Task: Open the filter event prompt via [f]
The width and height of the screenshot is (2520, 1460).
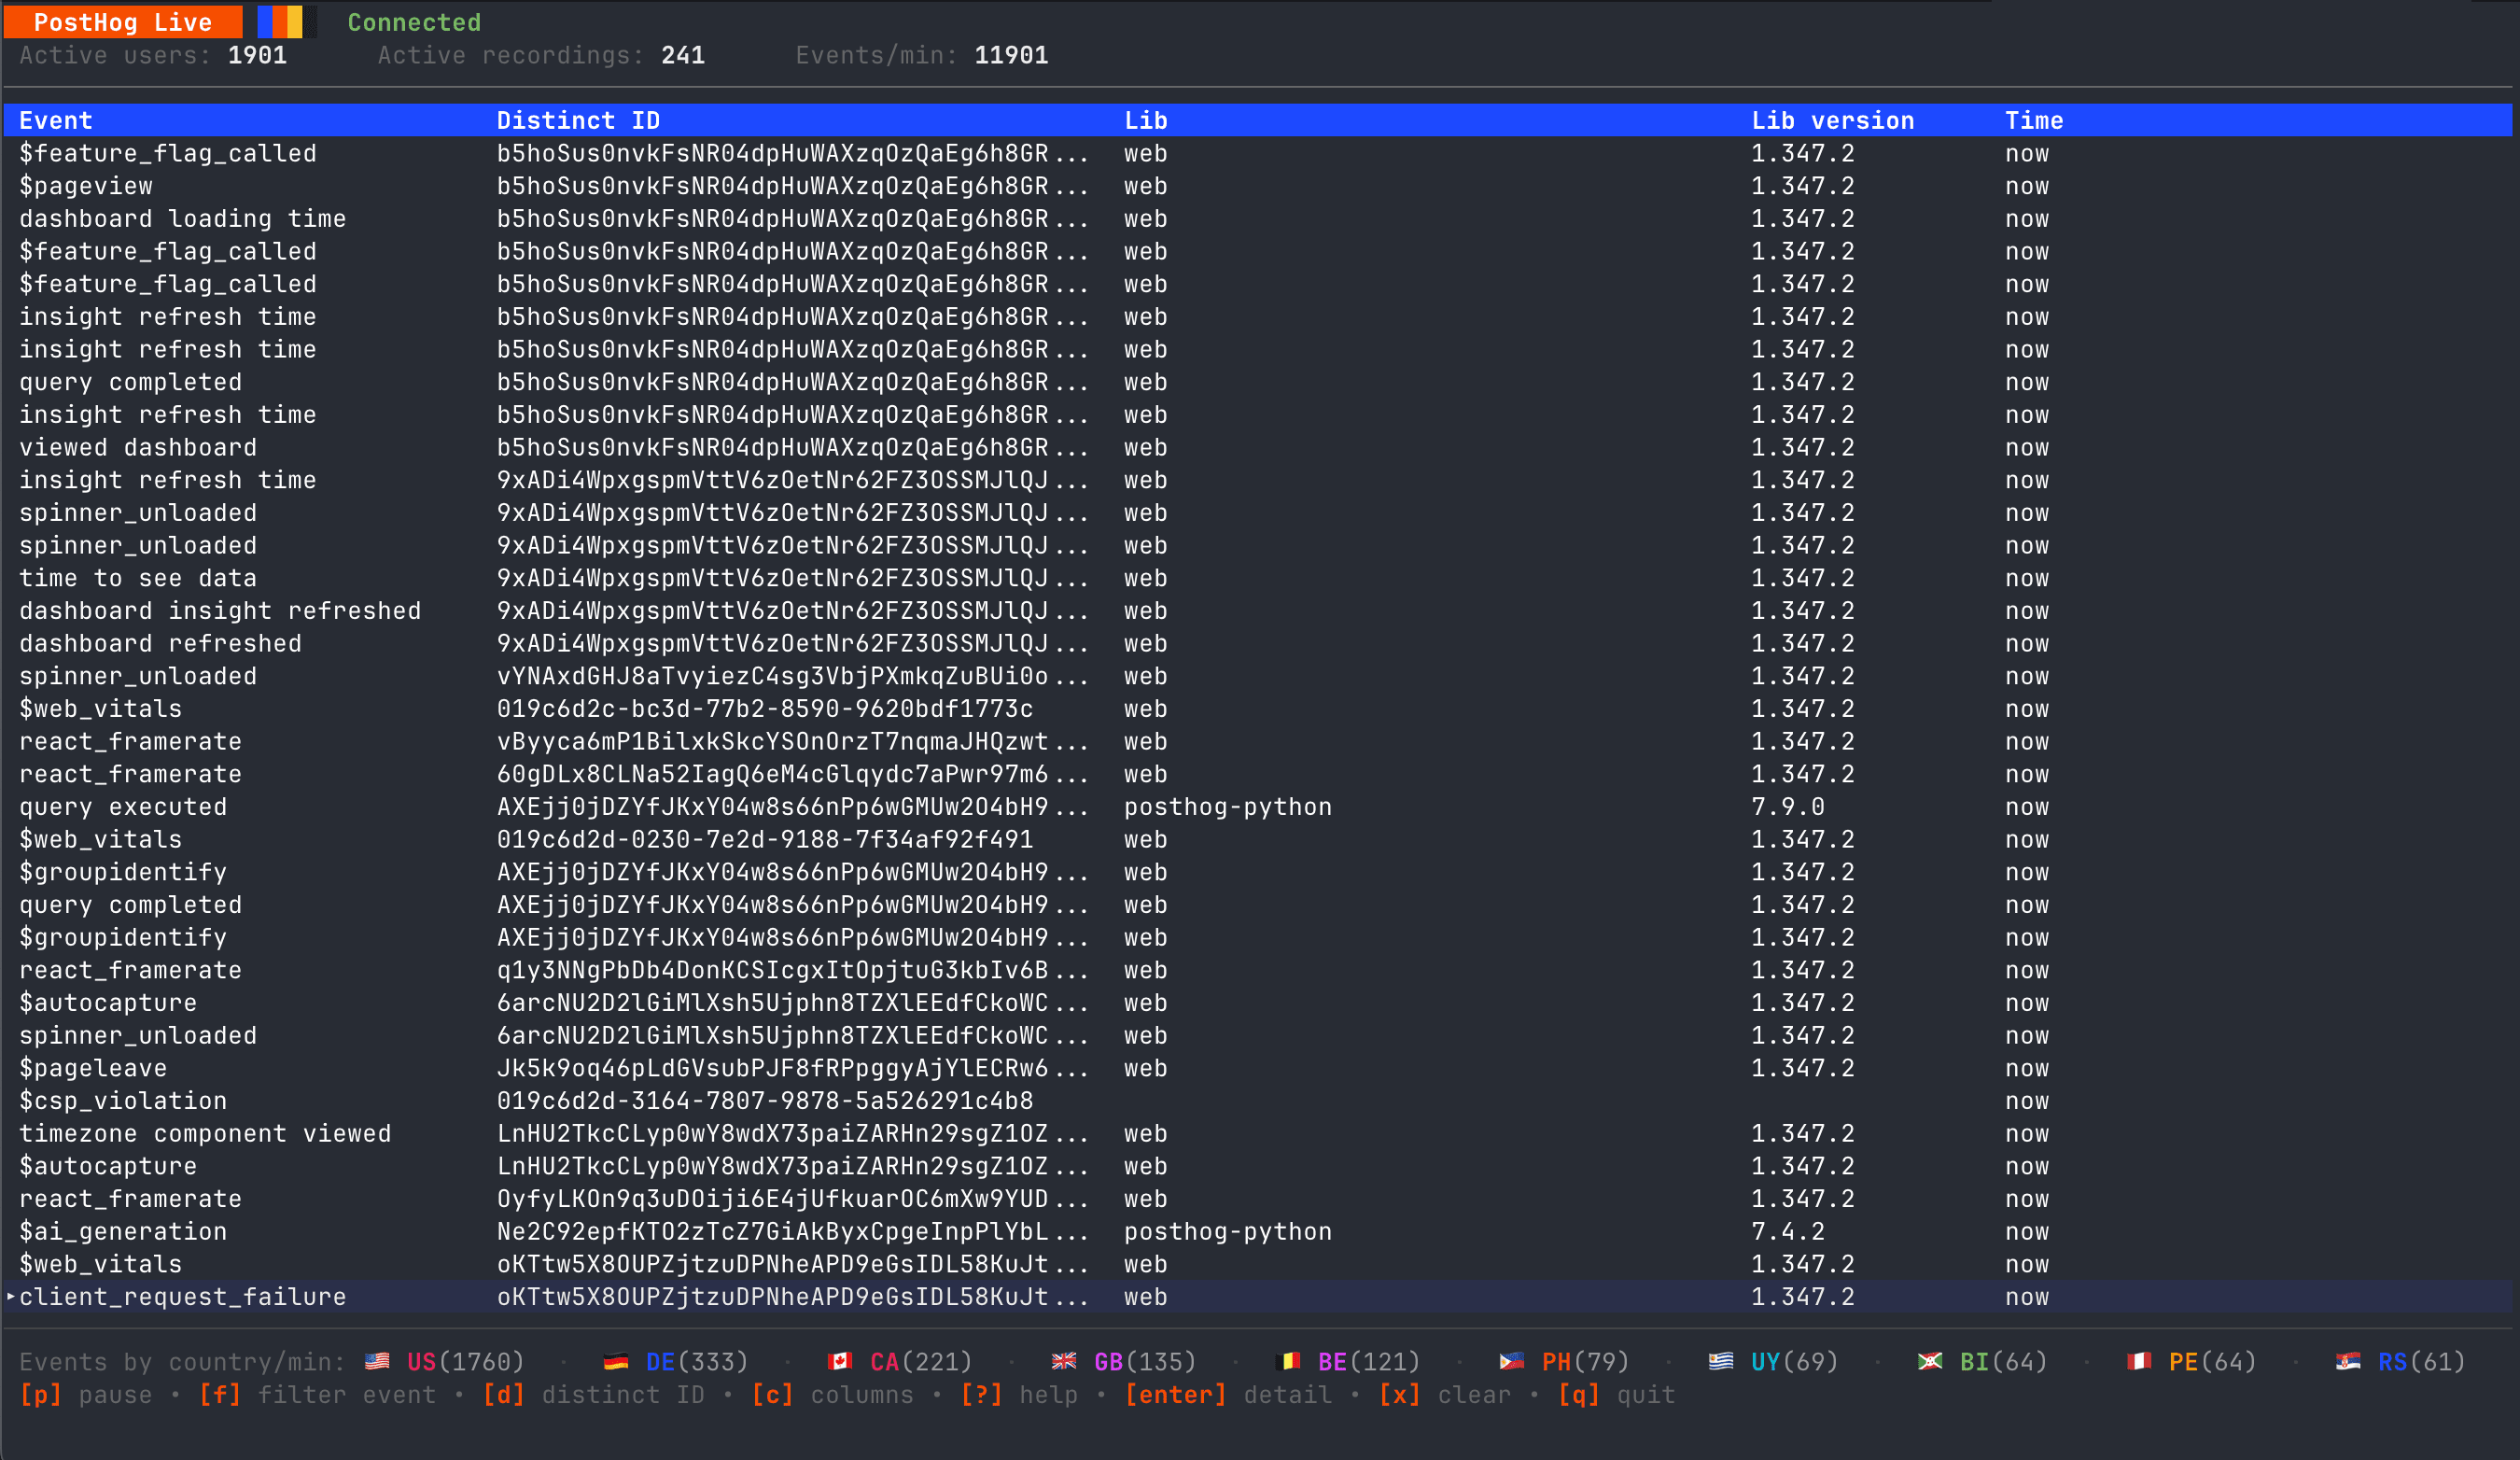Action: coord(219,1395)
